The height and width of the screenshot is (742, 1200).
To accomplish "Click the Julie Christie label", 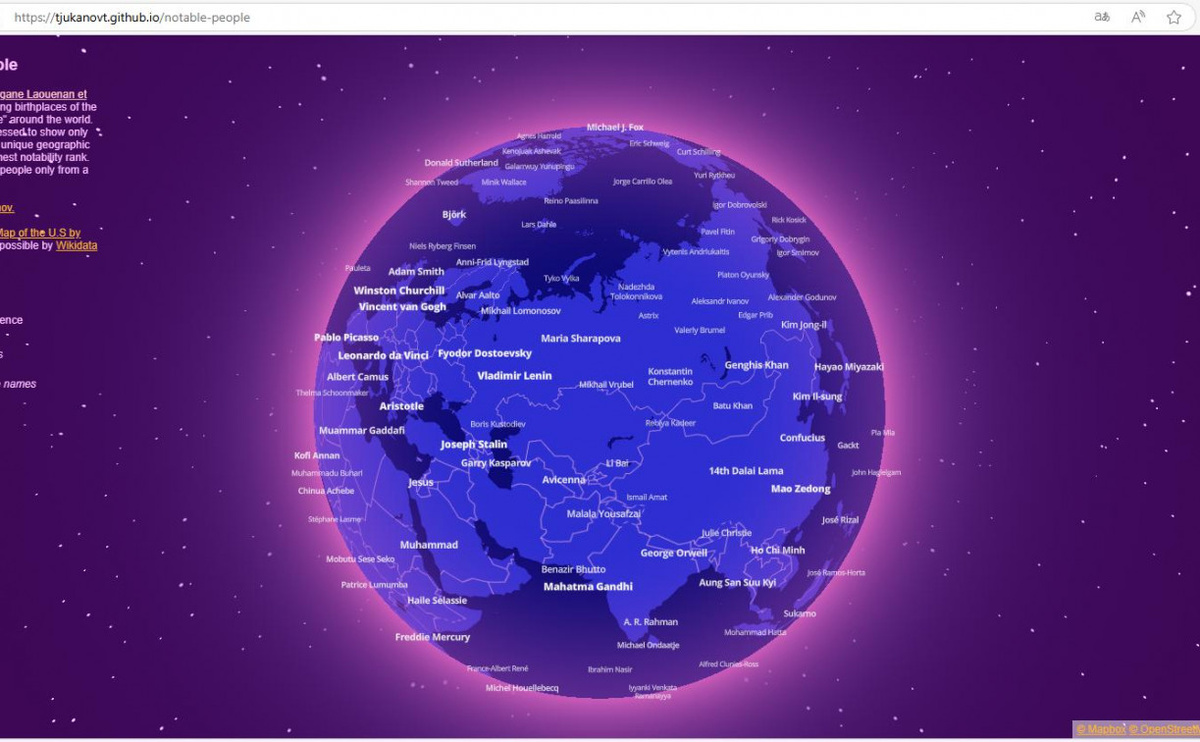I will [x=726, y=533].
